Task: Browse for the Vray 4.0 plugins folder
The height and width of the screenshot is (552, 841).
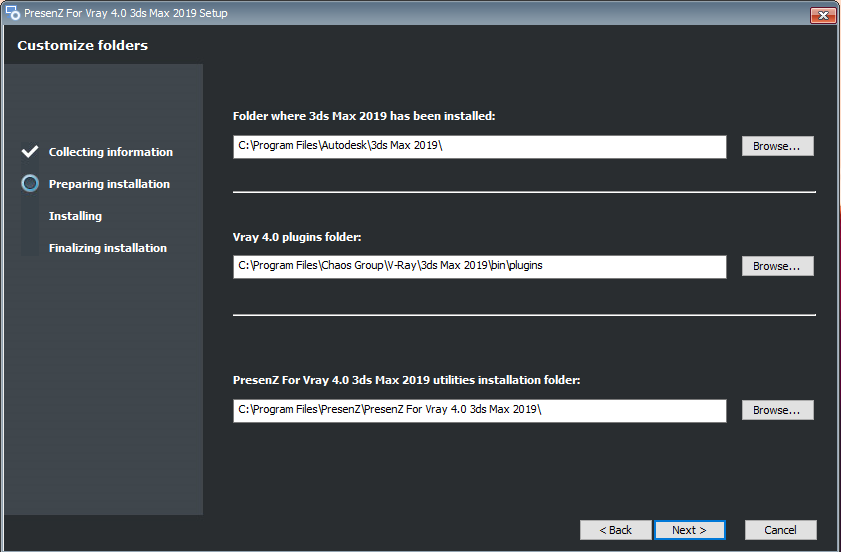Action: coord(777,266)
